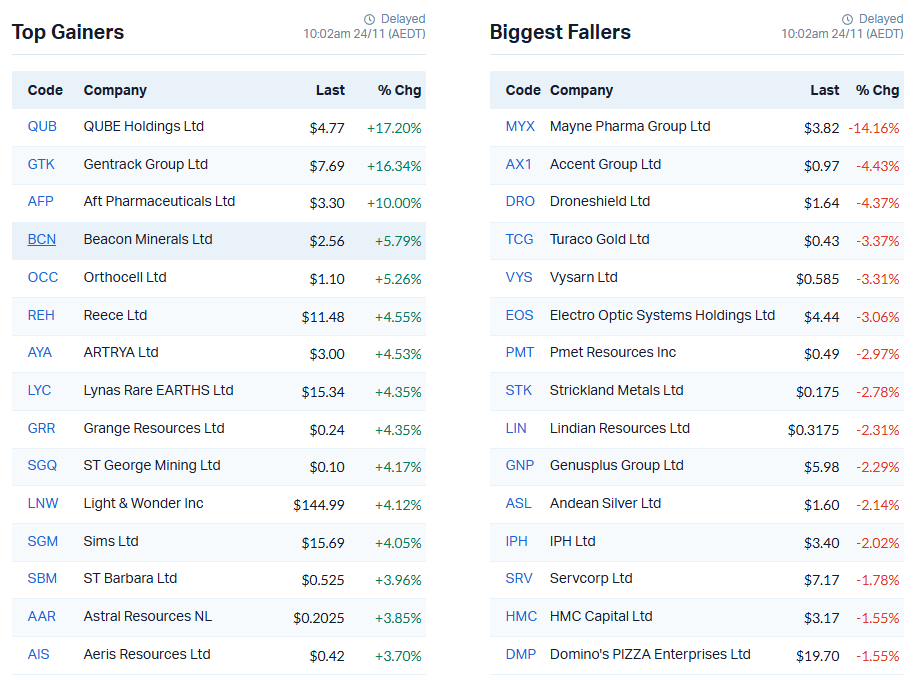Image resolution: width=917 pixels, height=680 pixels.
Task: Click the SGM Sims Ltd code
Action: click(x=43, y=541)
